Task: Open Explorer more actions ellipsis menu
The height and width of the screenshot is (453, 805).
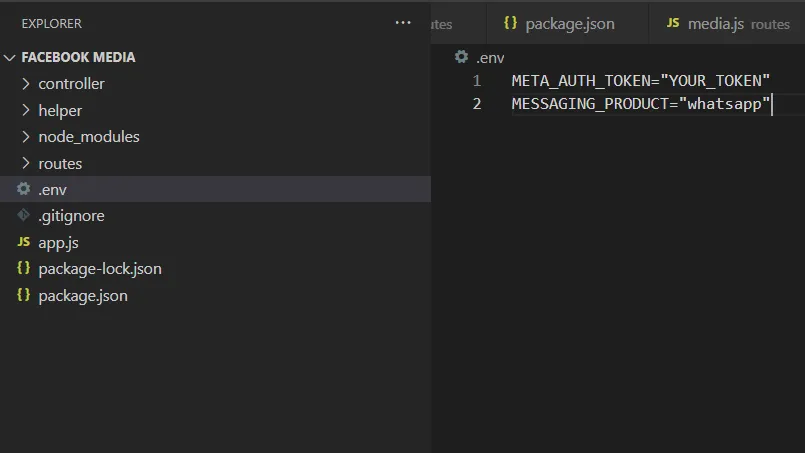Action: tap(403, 22)
